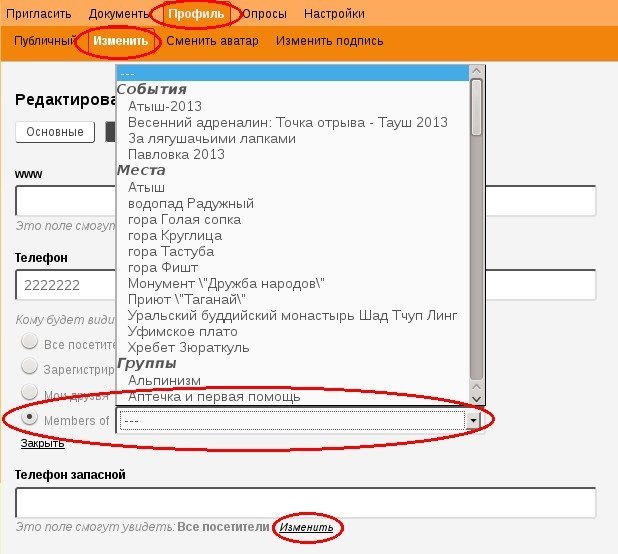Click the Изменить link under Телефон запасной
The height and width of the screenshot is (554, 618).
307,527
